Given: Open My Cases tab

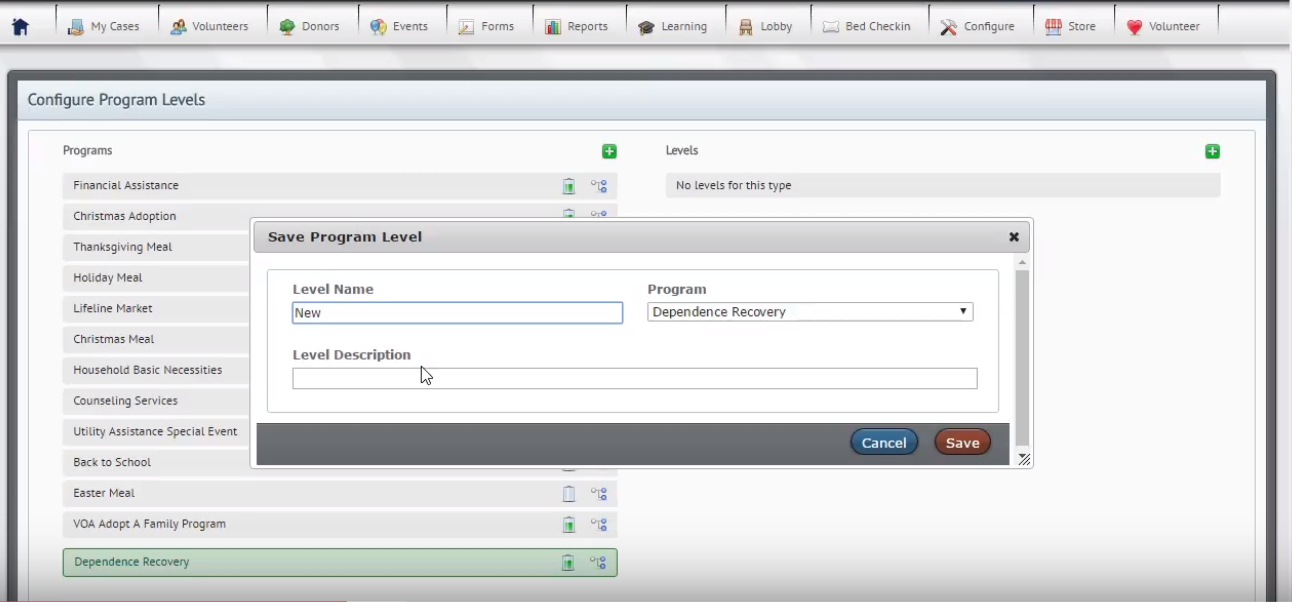Looking at the screenshot, I should click(x=104, y=26).
